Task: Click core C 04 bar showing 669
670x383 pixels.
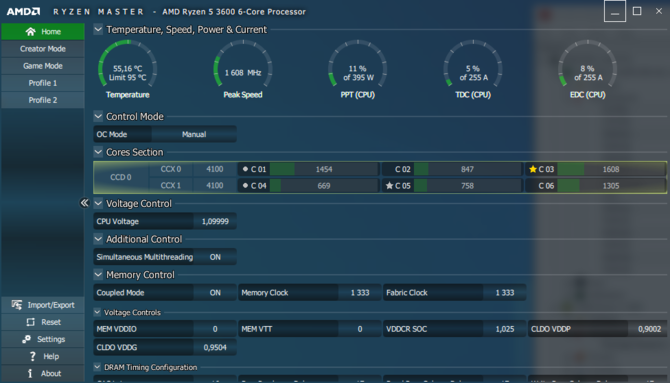Action: 324,186
